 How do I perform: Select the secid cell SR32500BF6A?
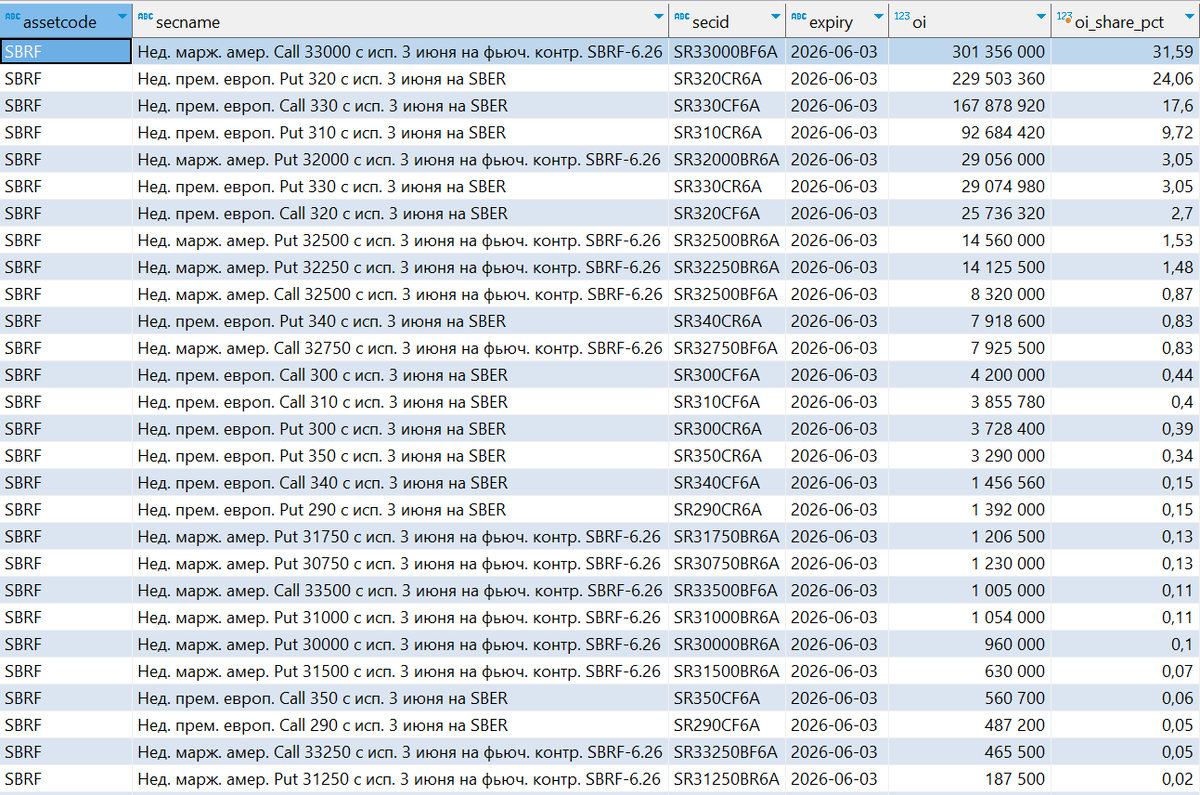727,294
